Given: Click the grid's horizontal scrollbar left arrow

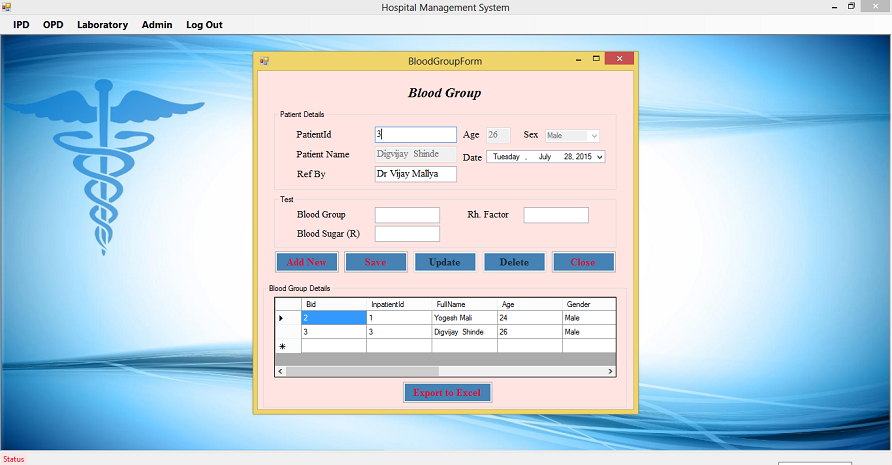Looking at the screenshot, I should click(x=280, y=371).
